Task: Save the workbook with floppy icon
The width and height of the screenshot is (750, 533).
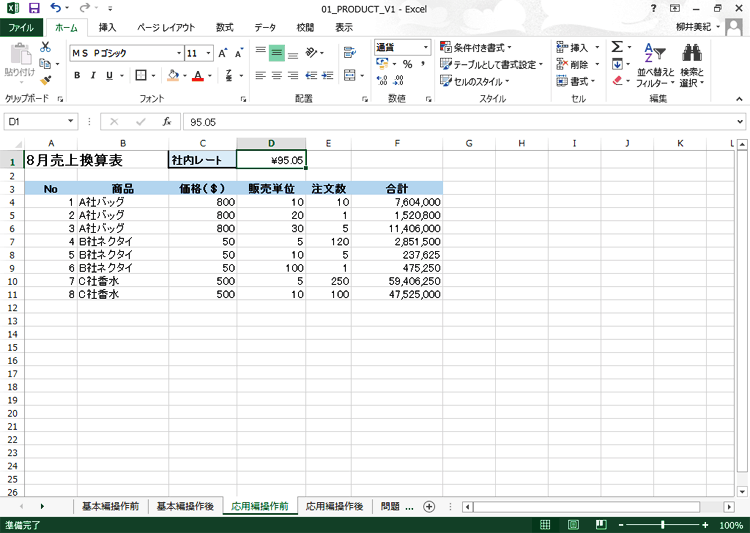Action: [33, 8]
